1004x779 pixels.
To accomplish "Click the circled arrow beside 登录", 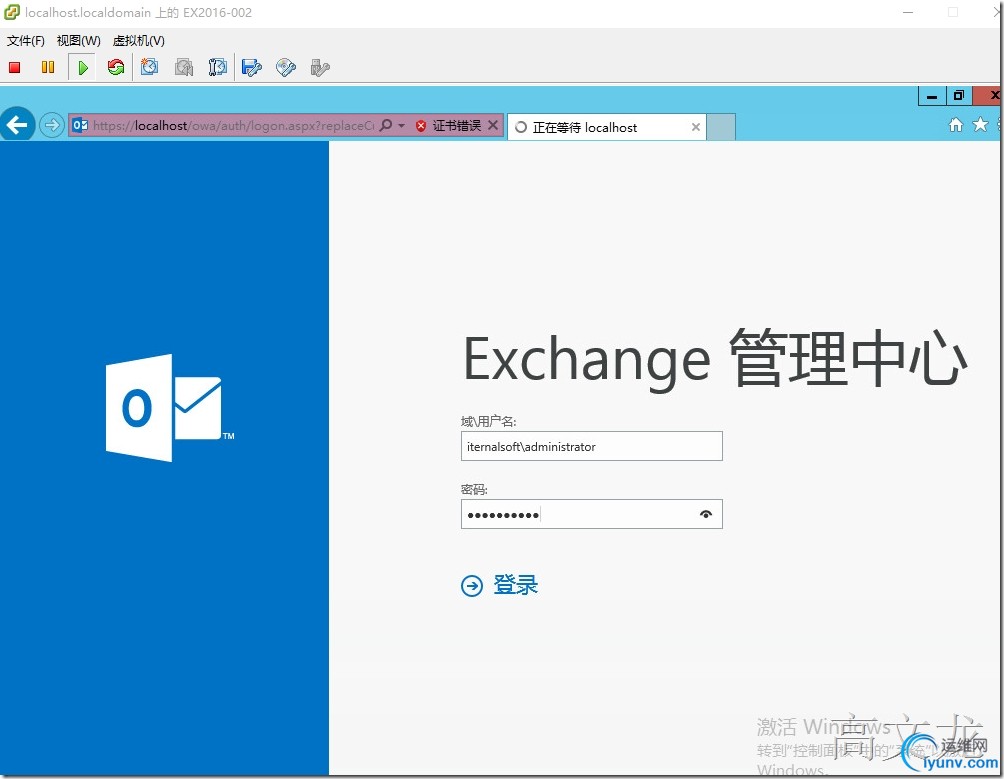I will [x=472, y=585].
